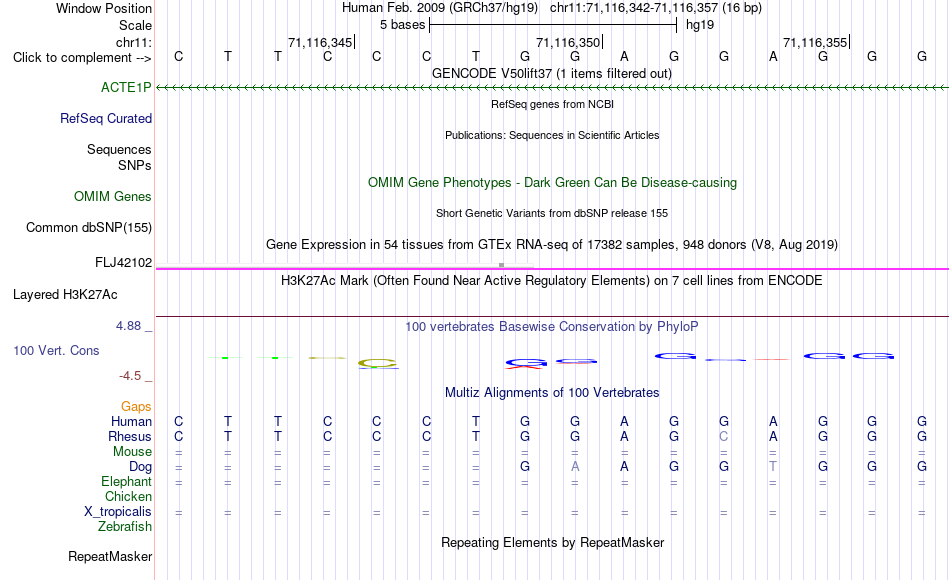Click the Human species row label
Viewport: 950px width, 580px height.
click(x=131, y=421)
